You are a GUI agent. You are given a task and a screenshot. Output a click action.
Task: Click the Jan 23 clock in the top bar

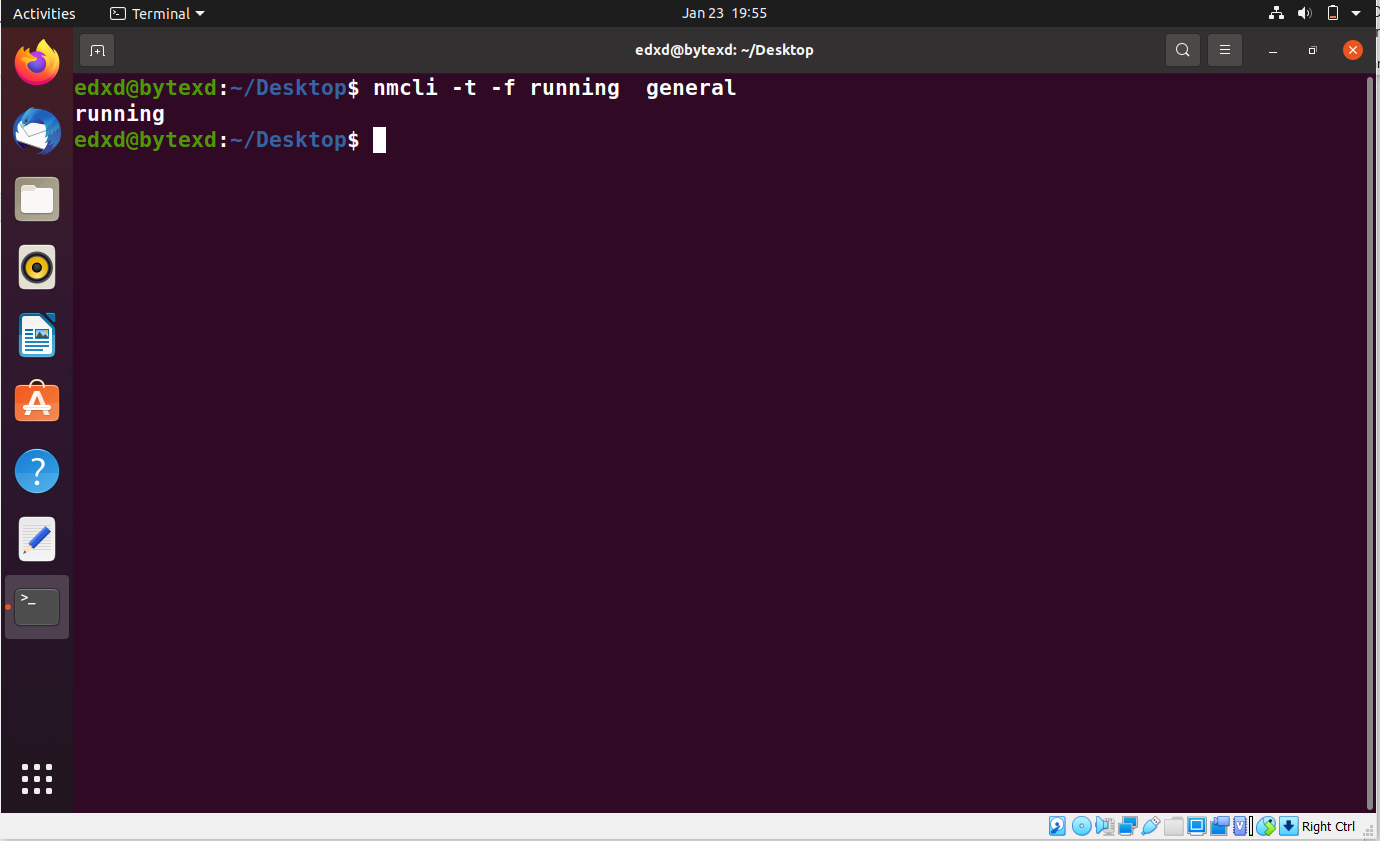click(x=723, y=13)
